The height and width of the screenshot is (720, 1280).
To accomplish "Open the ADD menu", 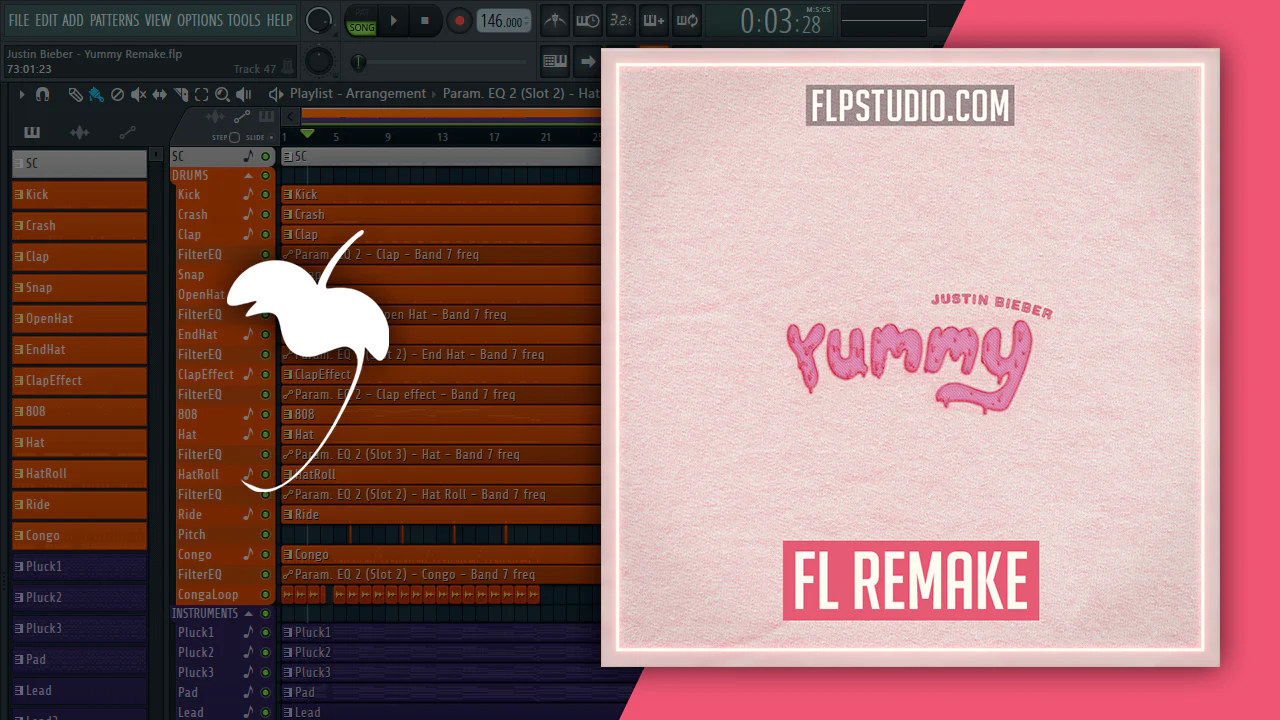I will click(73, 20).
